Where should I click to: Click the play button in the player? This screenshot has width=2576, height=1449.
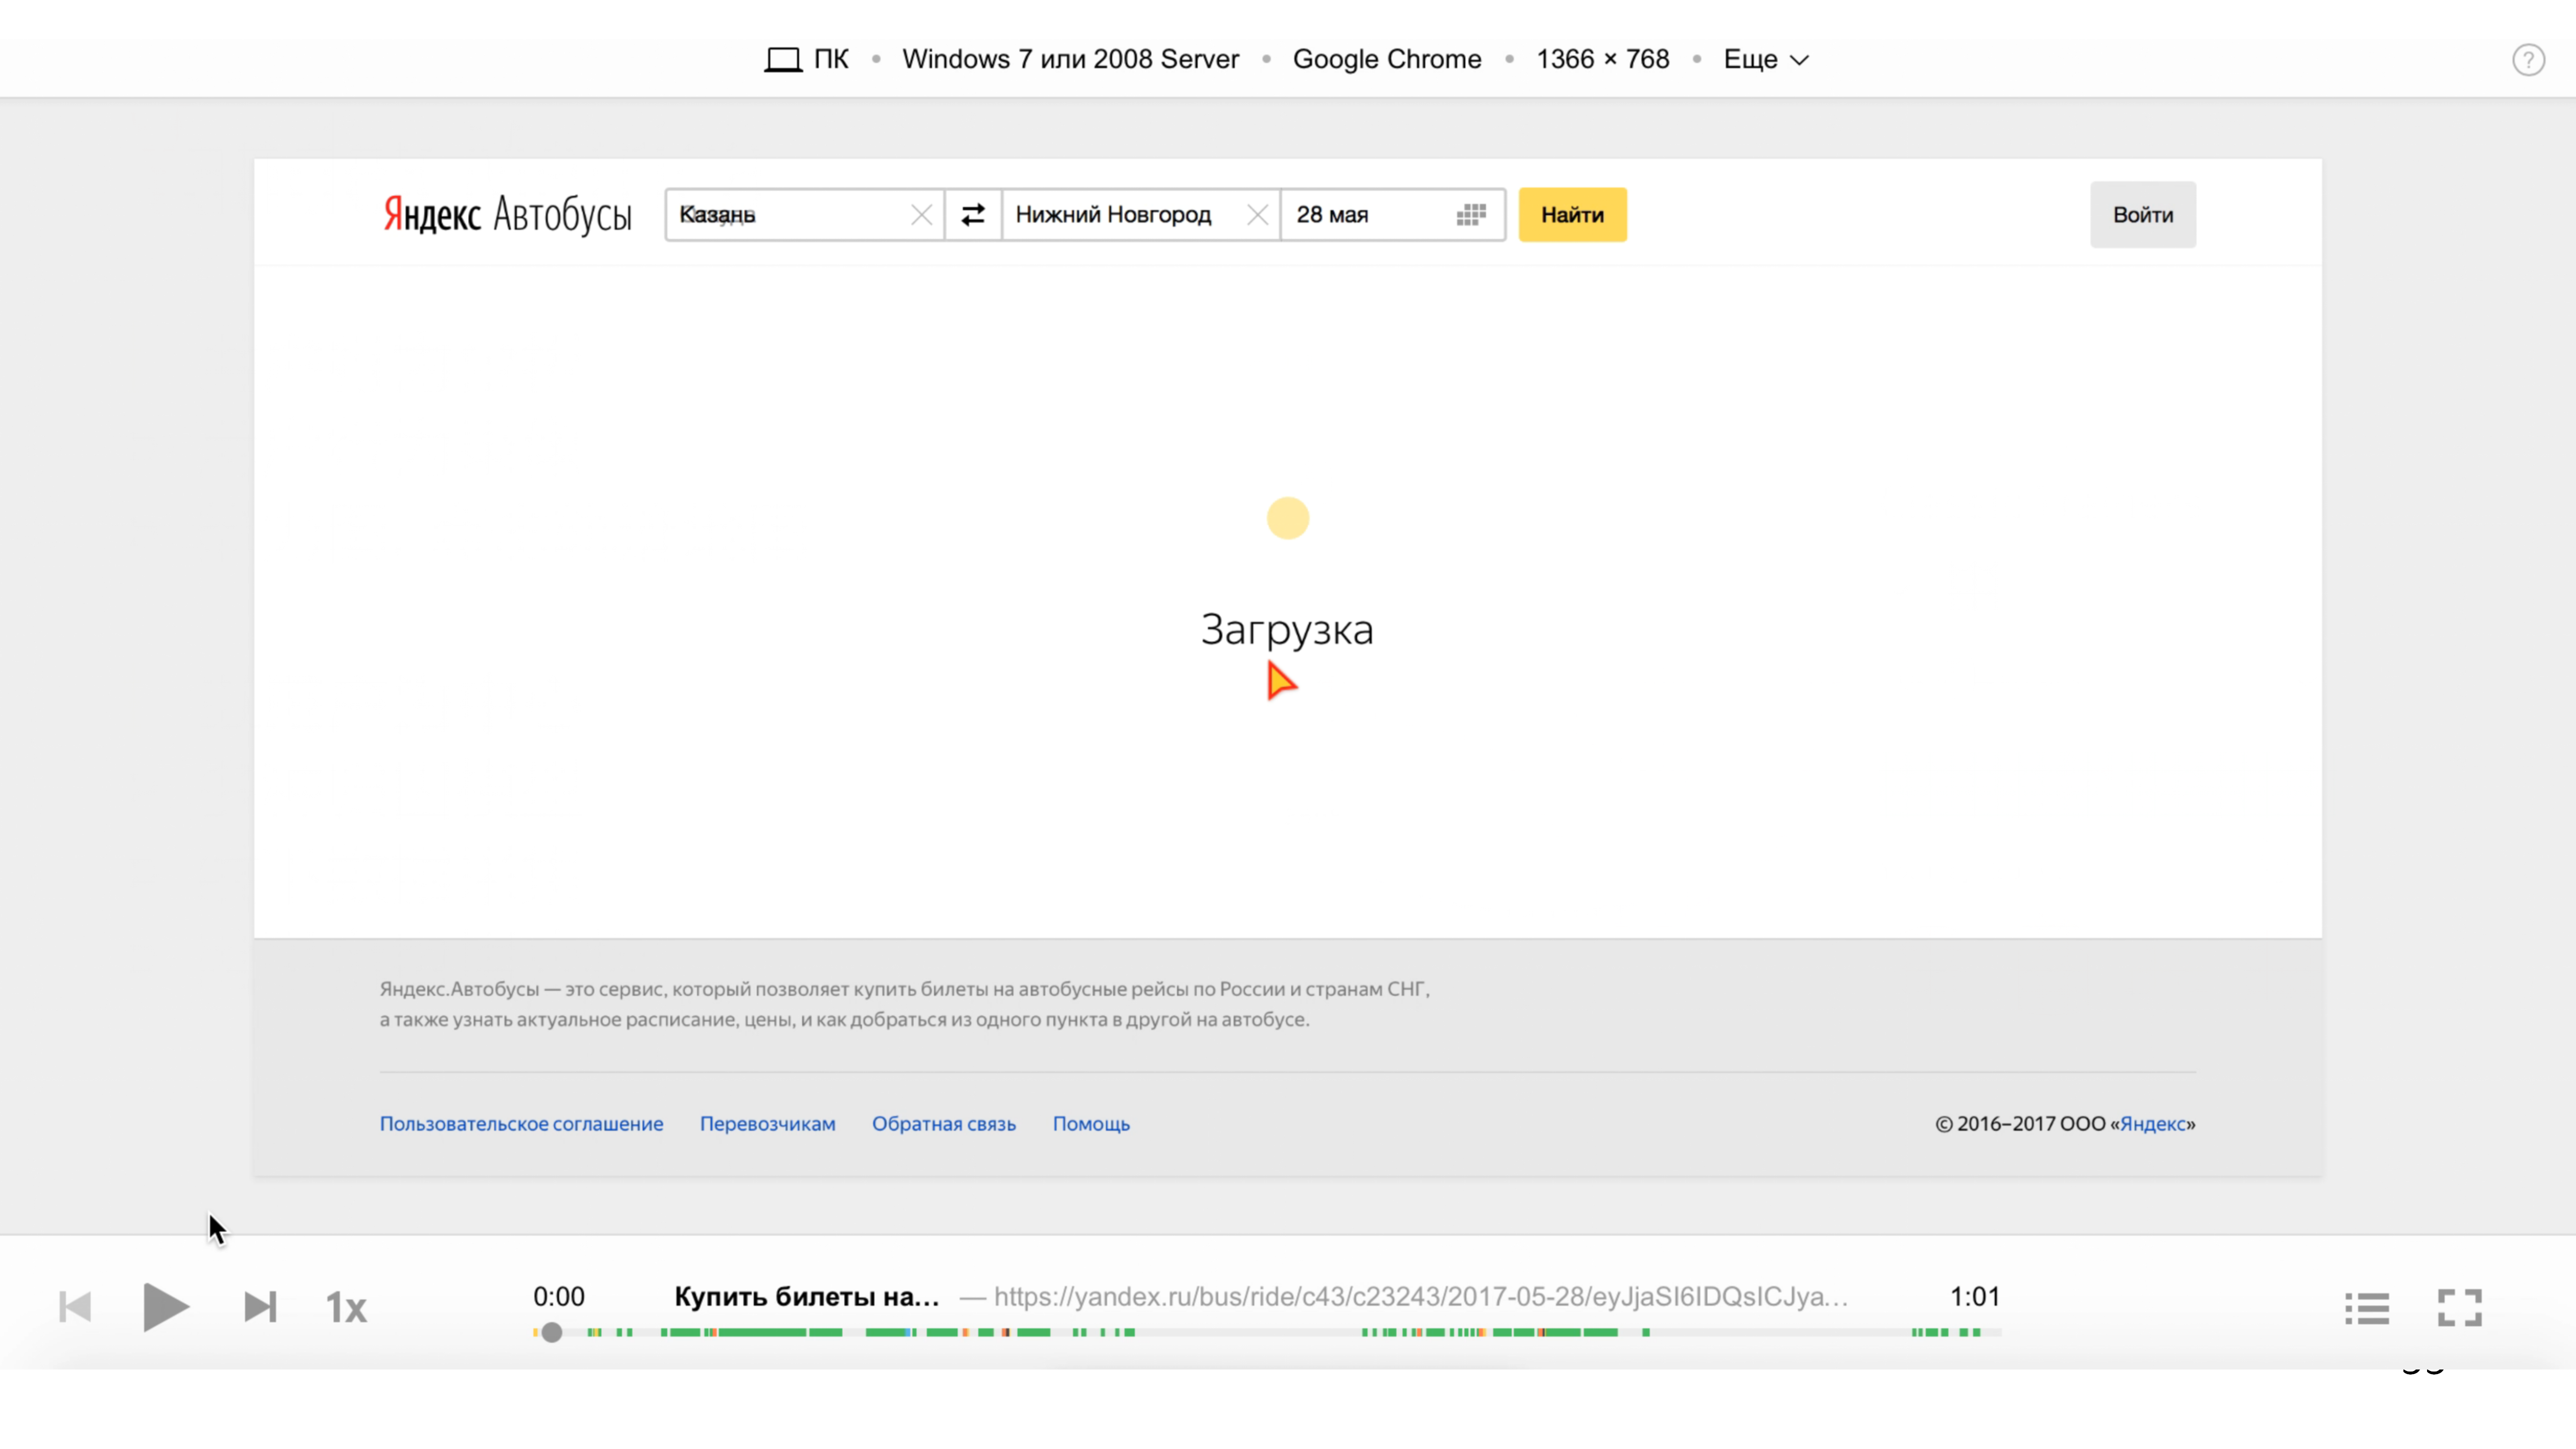pyautogui.click(x=166, y=1307)
